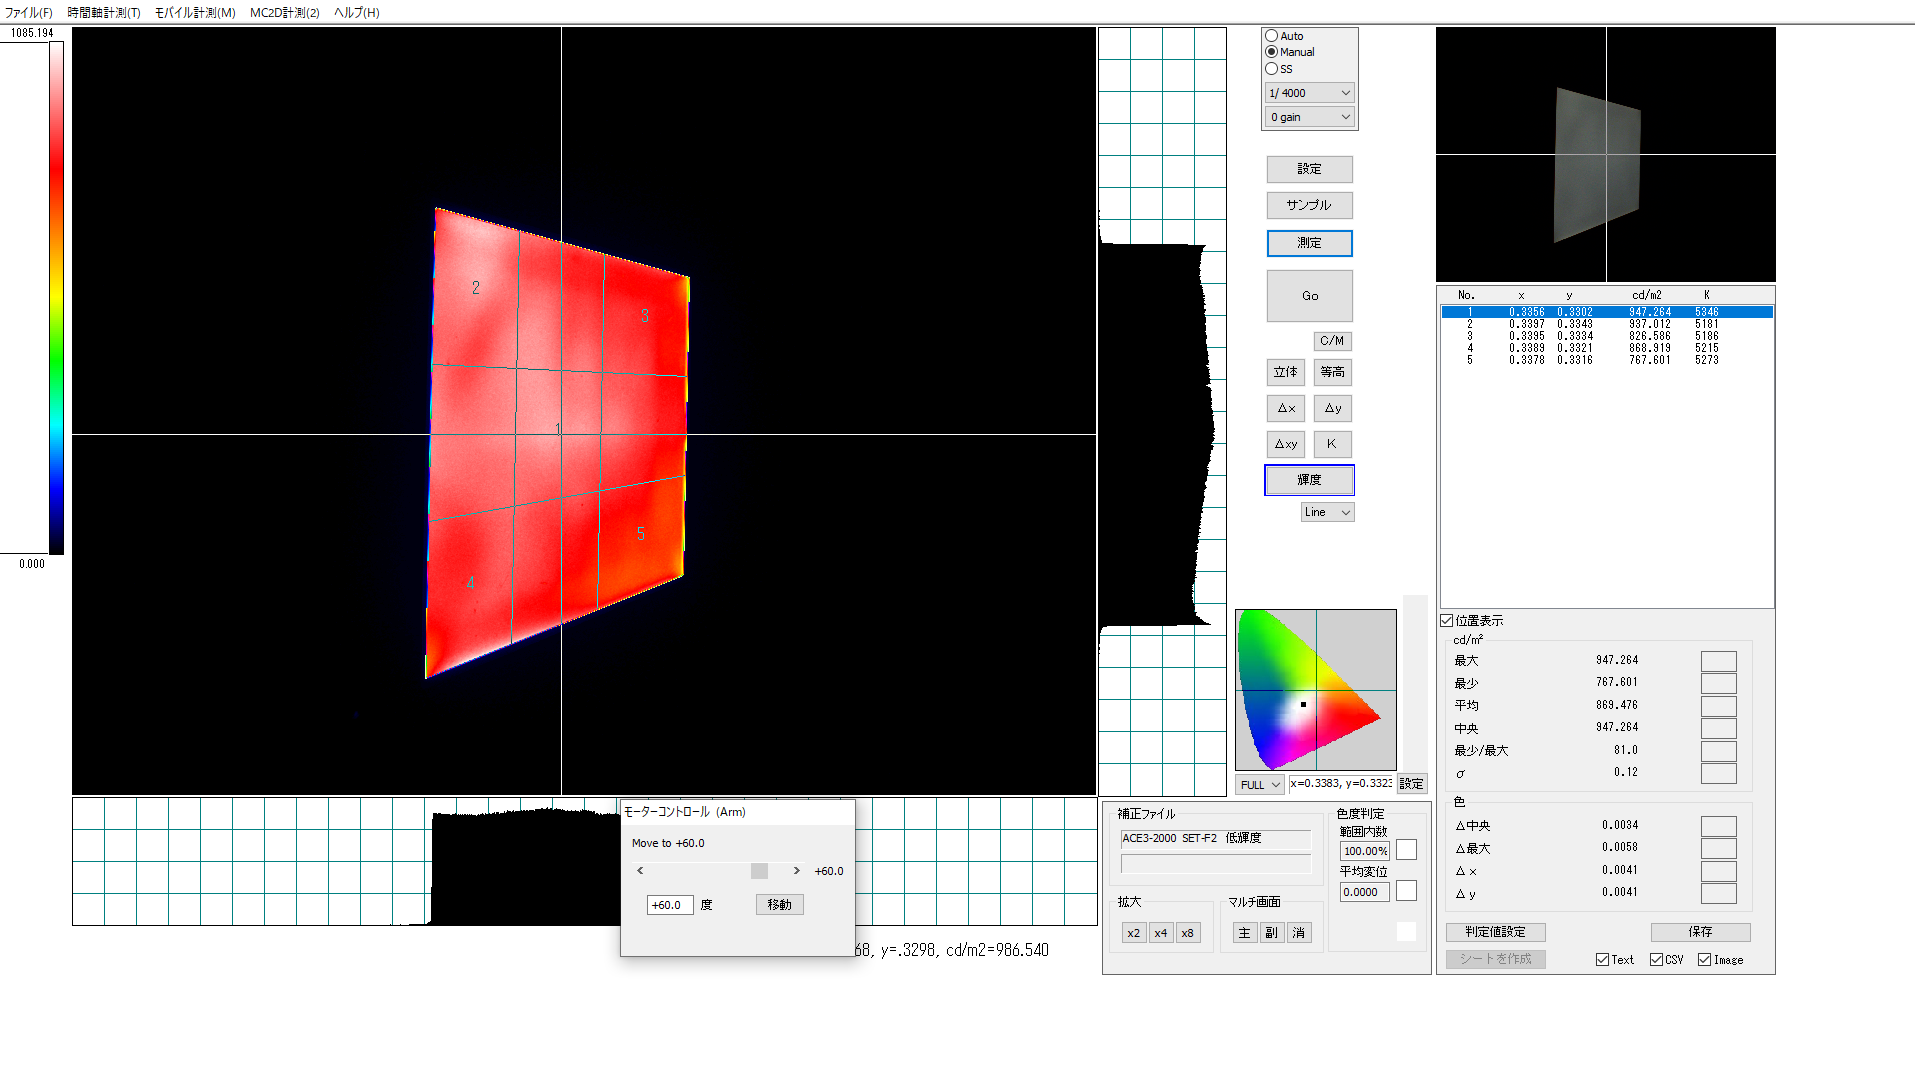Uncheck the CSV save option
The height and width of the screenshot is (1080, 1920).
[1657, 960]
